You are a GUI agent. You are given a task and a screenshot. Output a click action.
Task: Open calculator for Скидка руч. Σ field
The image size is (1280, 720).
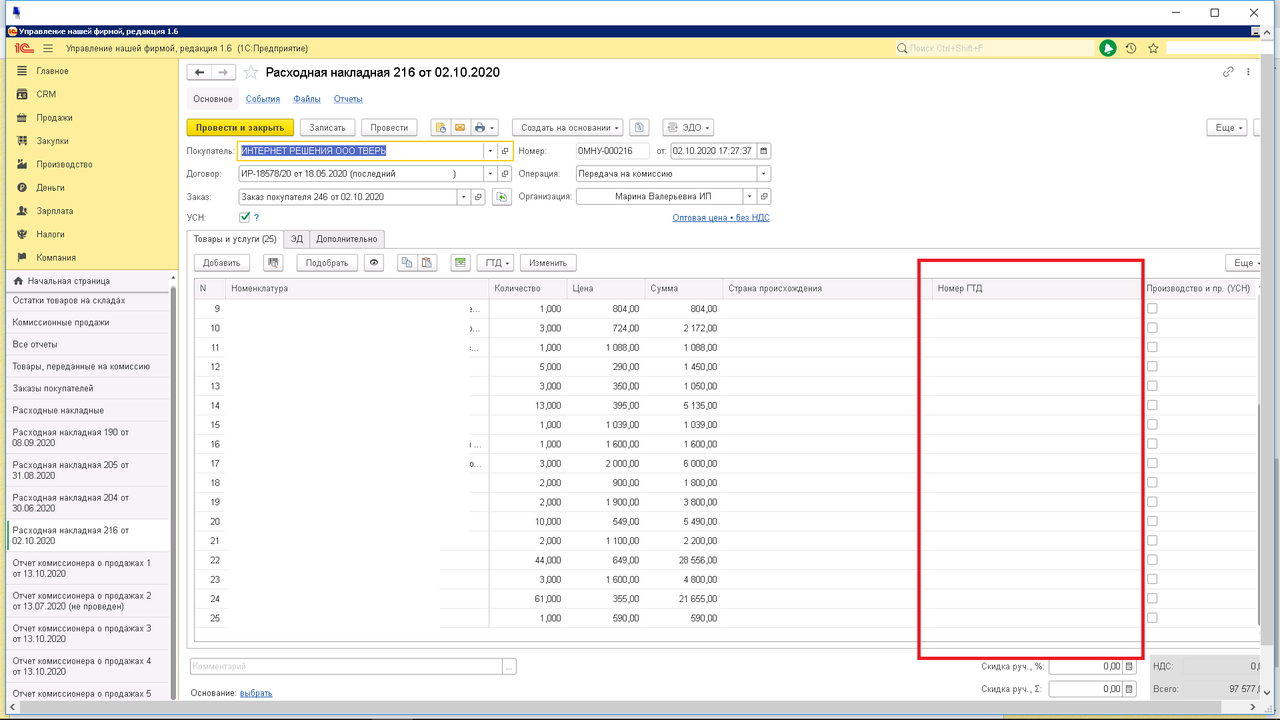click(x=1129, y=689)
